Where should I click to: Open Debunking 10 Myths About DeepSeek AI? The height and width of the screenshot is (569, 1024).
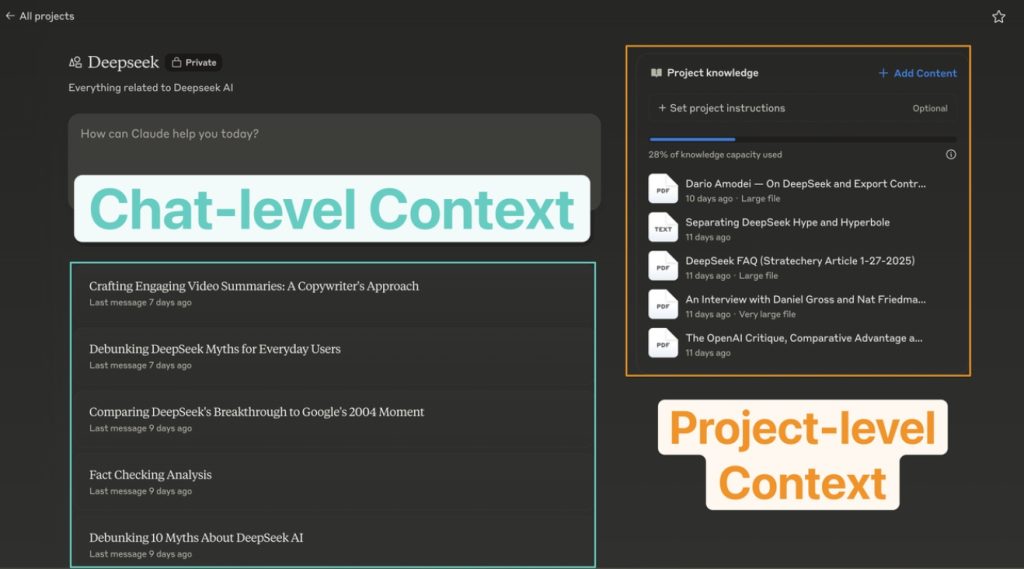coord(195,538)
